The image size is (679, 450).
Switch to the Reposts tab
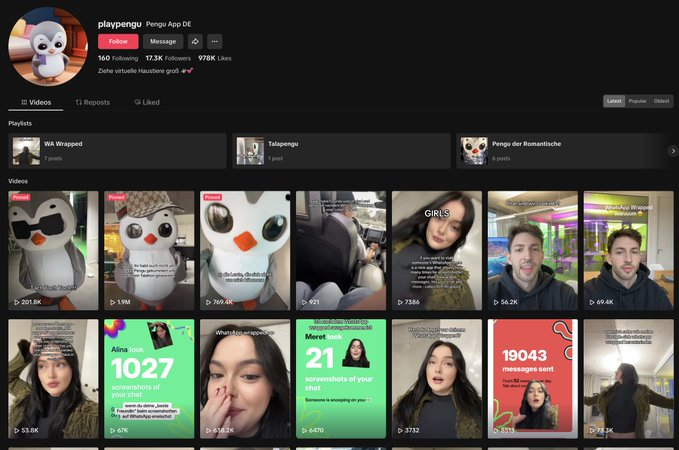[93, 102]
